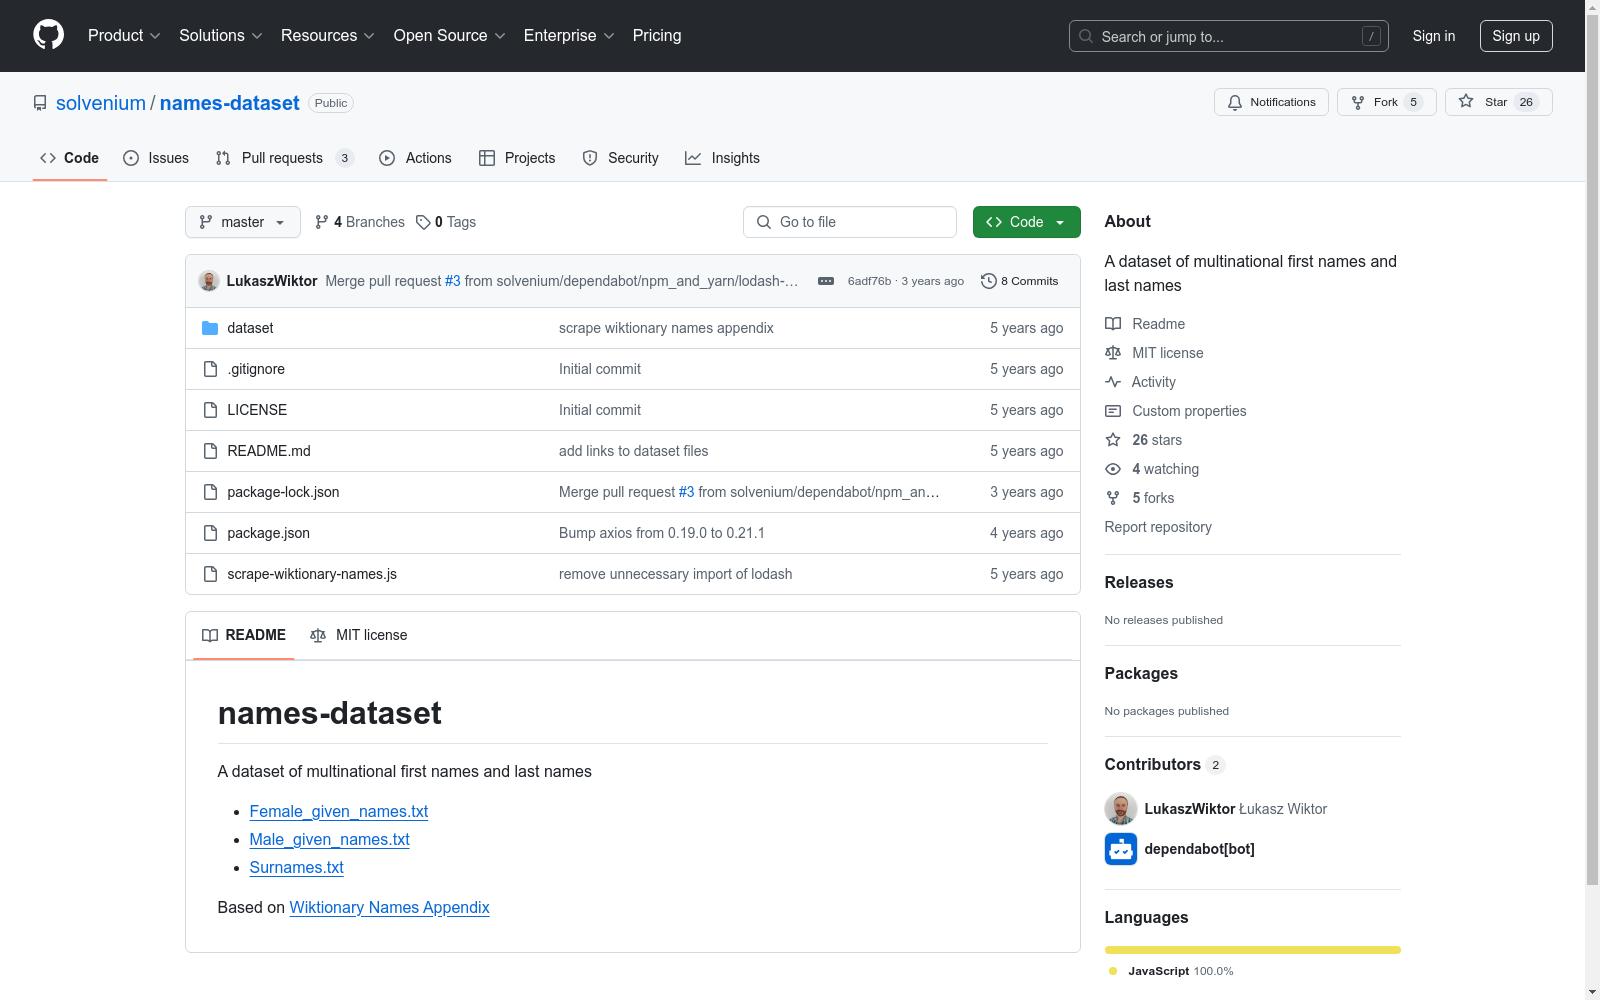1600x1000 pixels.
Task: Click the search magnifier in the header
Action: (x=1086, y=36)
